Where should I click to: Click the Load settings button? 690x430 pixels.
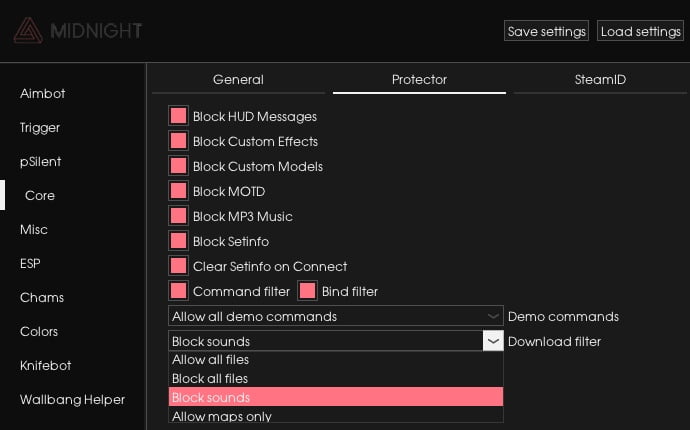point(640,31)
